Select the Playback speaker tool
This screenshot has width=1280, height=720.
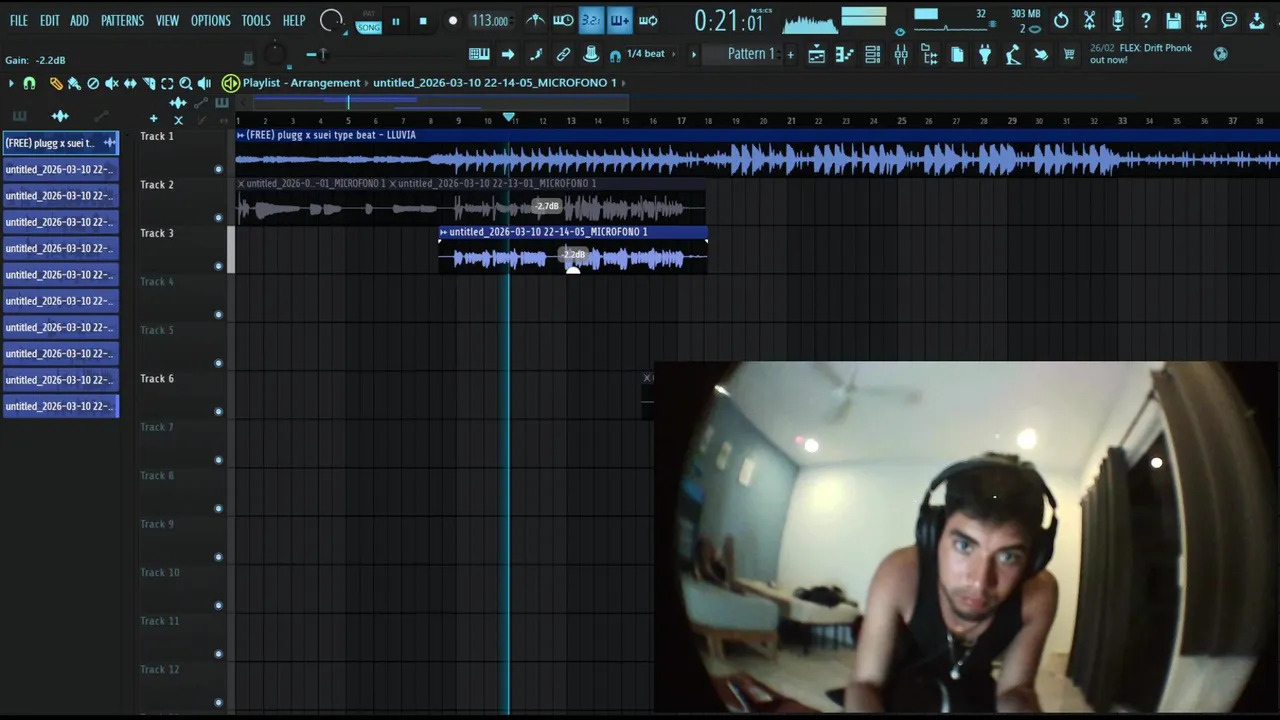coord(204,84)
